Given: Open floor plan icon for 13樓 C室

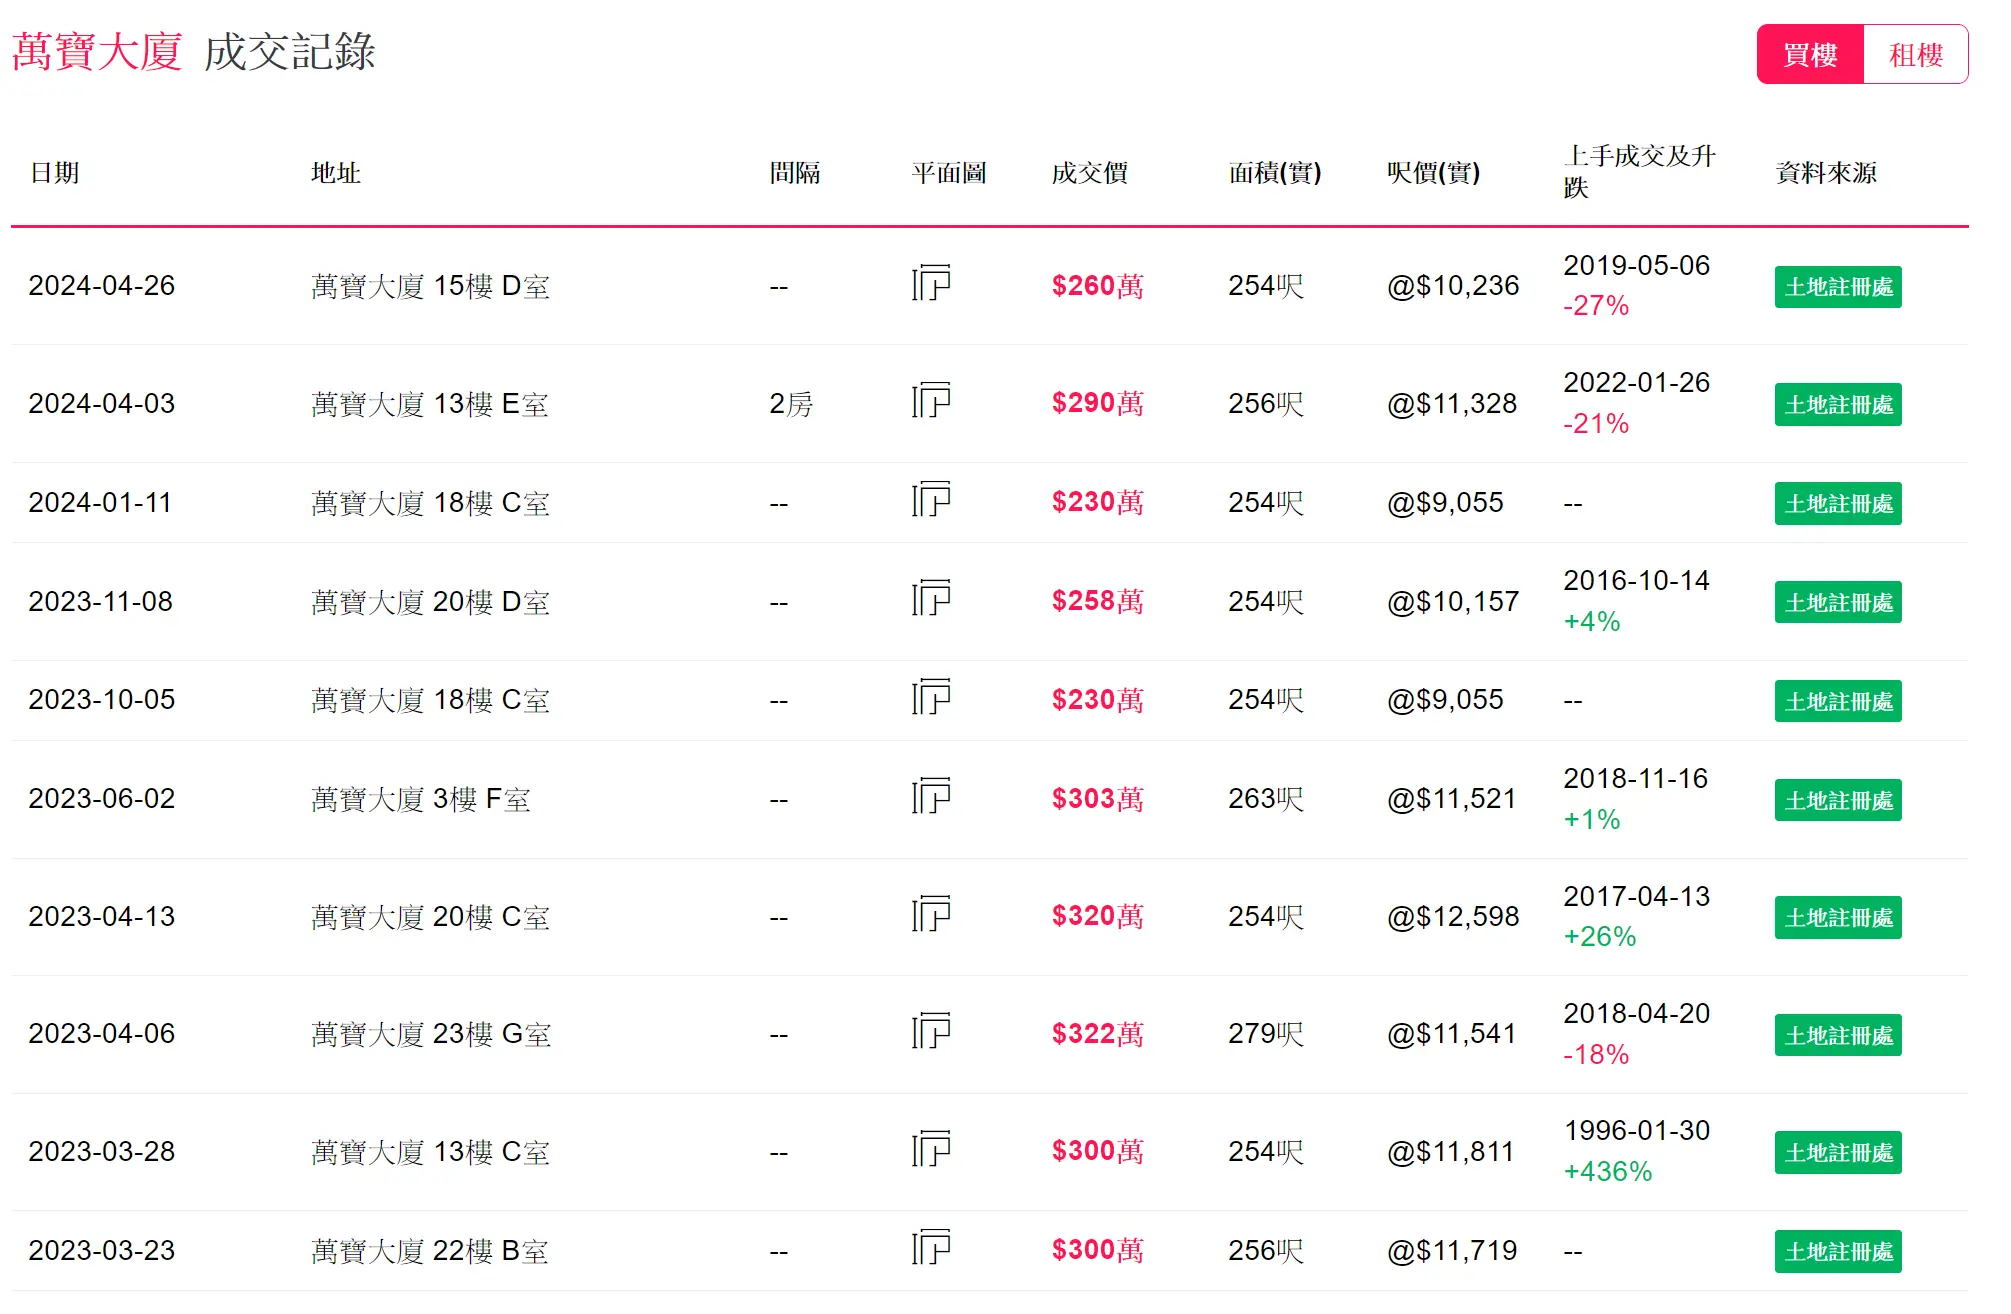Looking at the screenshot, I should [931, 1151].
